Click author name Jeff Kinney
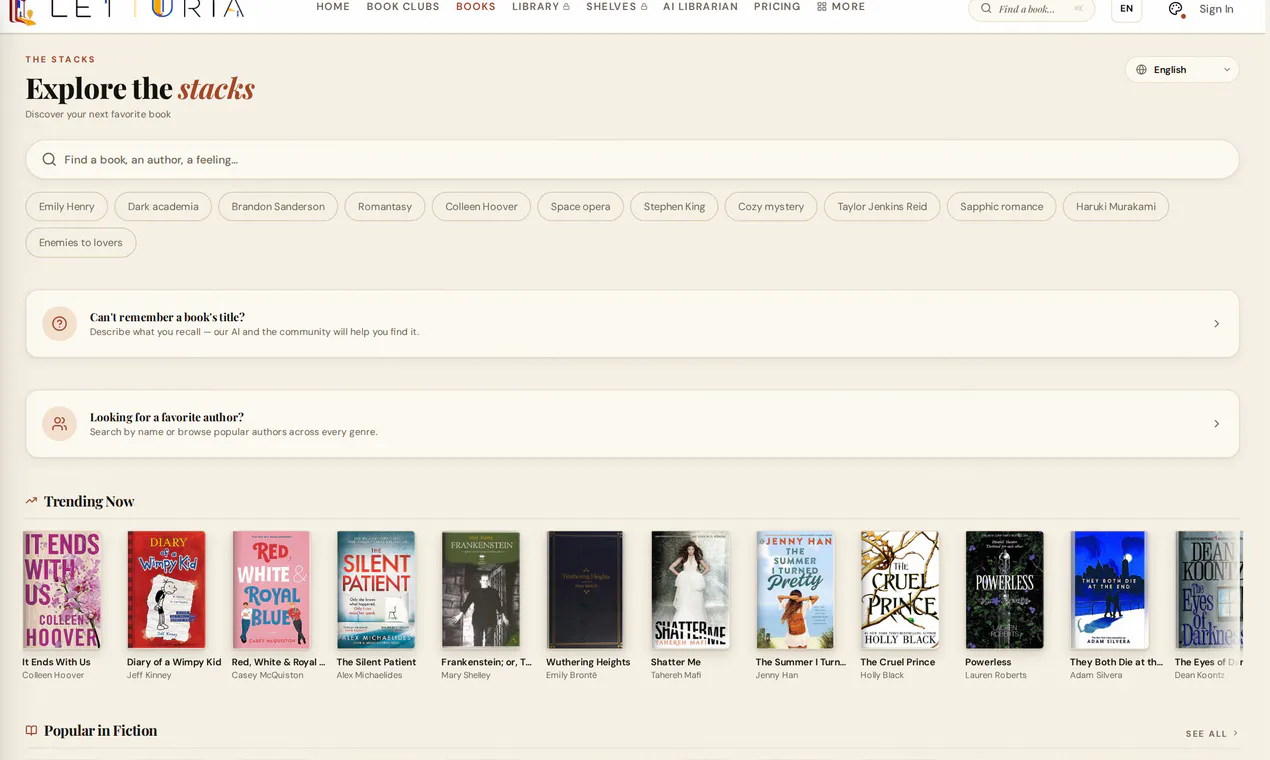1270x760 pixels. (149, 675)
